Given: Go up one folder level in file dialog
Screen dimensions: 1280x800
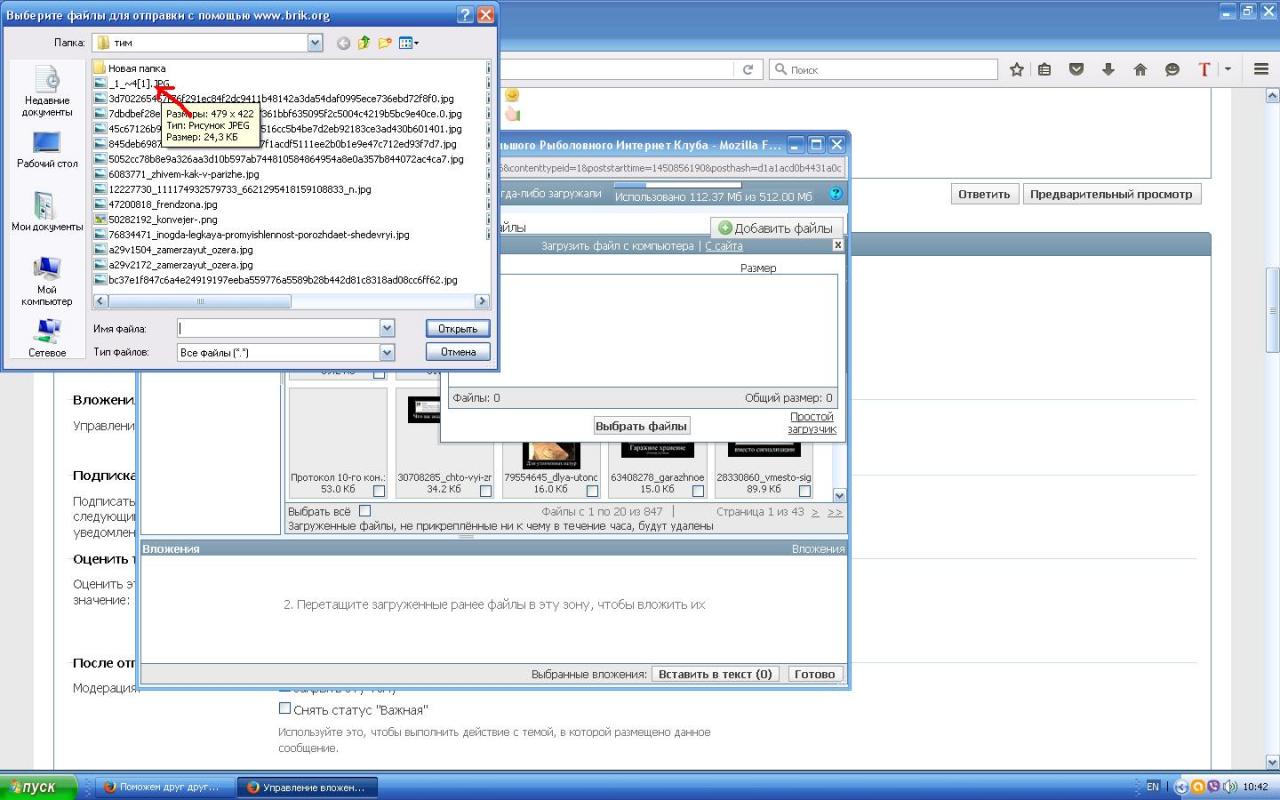Looking at the screenshot, I should 364,43.
